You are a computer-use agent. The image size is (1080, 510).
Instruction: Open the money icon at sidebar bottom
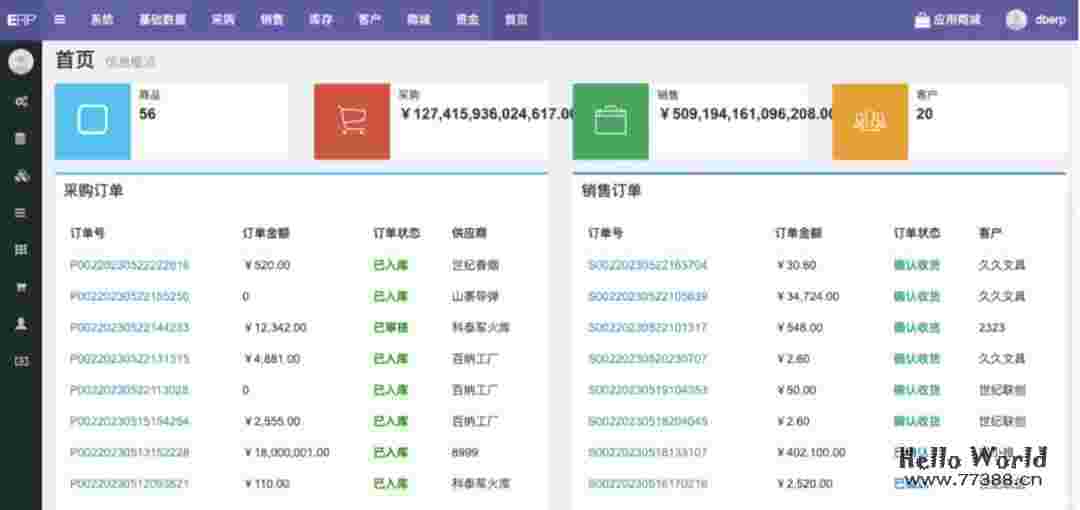[x=21, y=360]
